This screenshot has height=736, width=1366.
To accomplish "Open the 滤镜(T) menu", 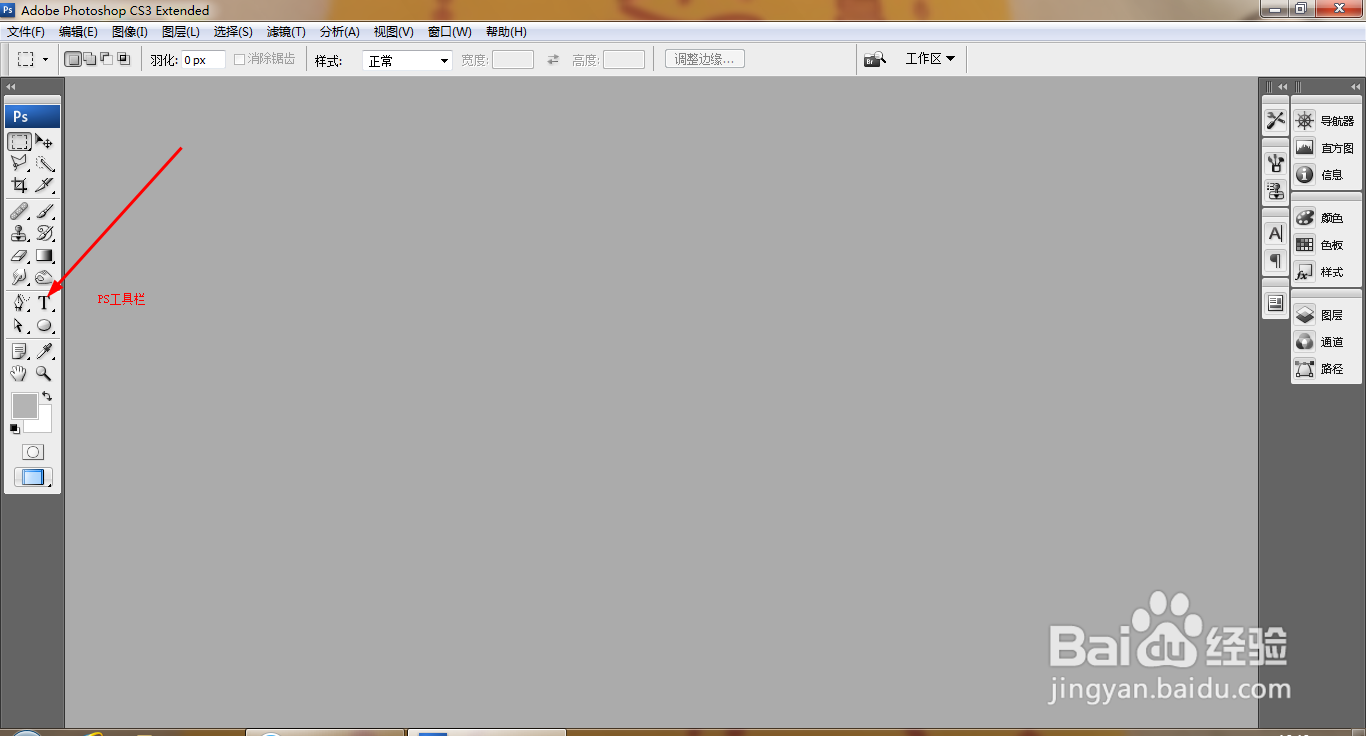I will [x=286, y=32].
